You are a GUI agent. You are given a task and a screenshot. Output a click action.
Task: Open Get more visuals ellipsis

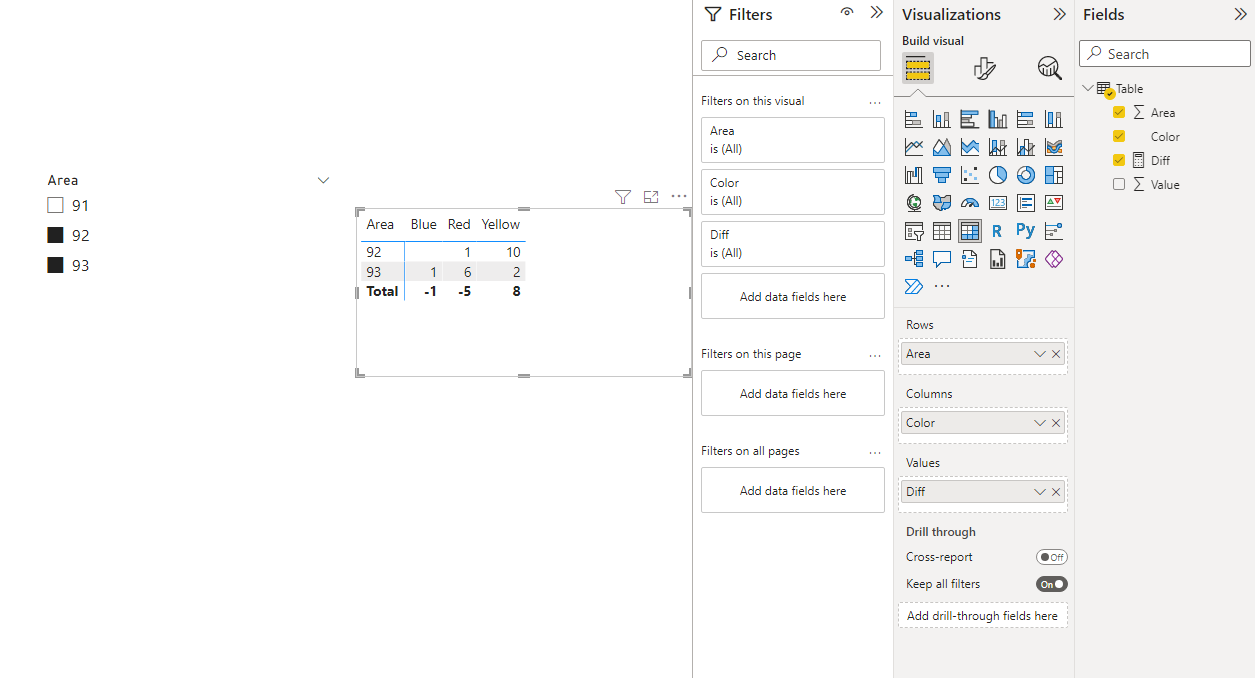point(941,287)
